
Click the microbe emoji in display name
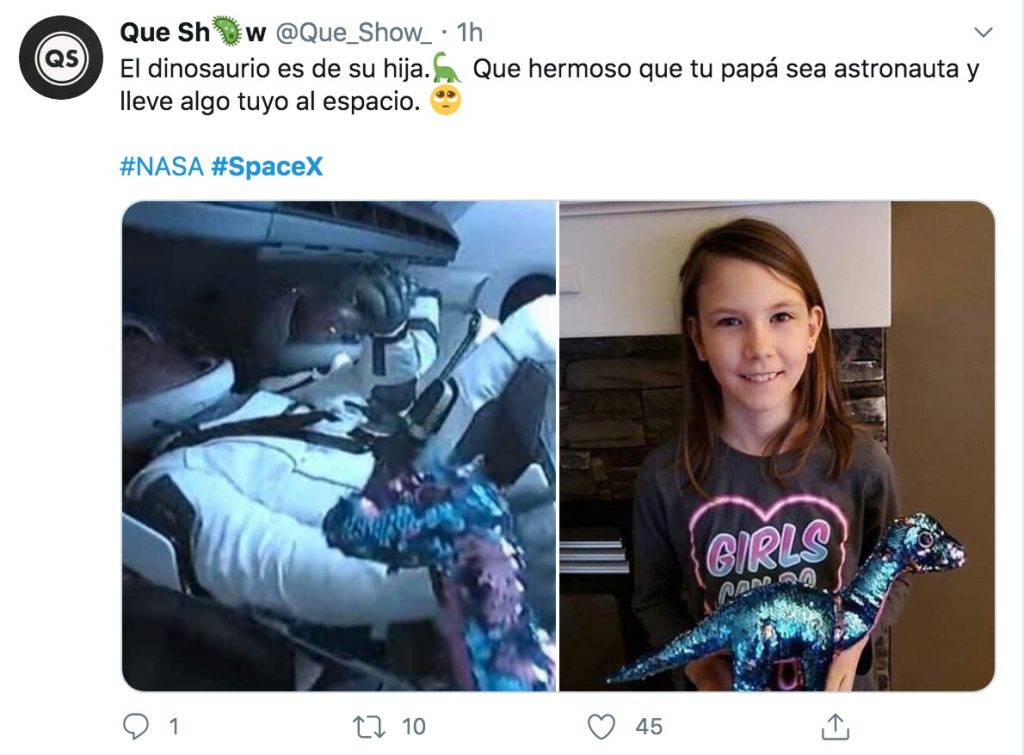click(227, 31)
